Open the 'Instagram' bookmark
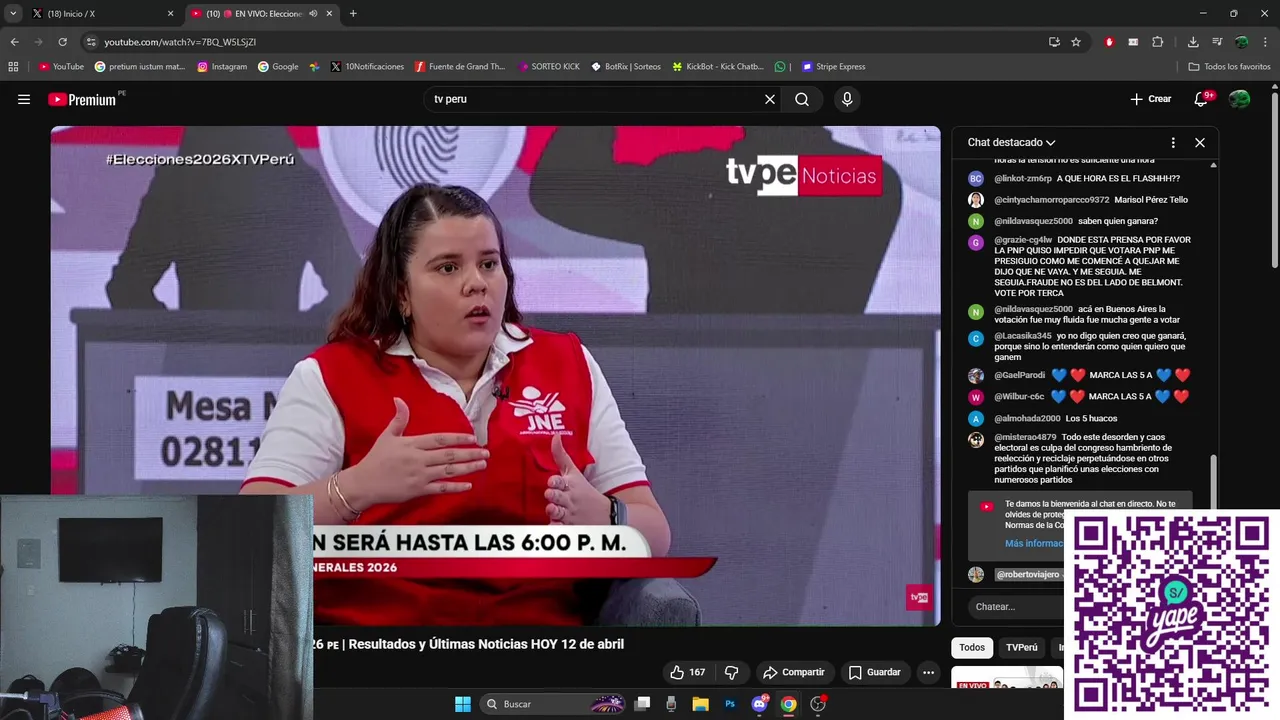Image resolution: width=1280 pixels, height=720 pixels. [x=222, y=67]
